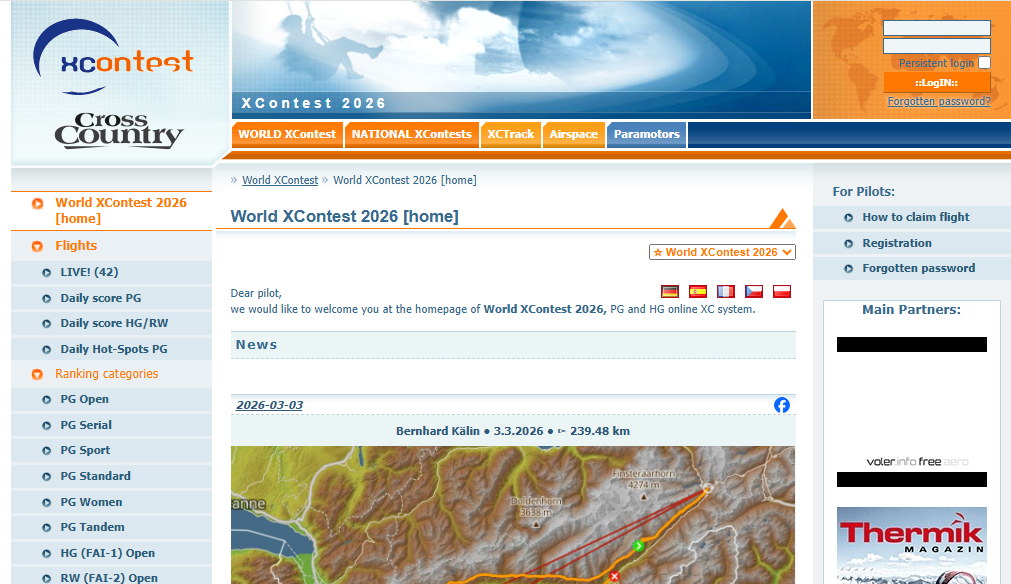The width and height of the screenshot is (1011, 584).
Task: Open PG Standard ranking
Action: (112, 476)
